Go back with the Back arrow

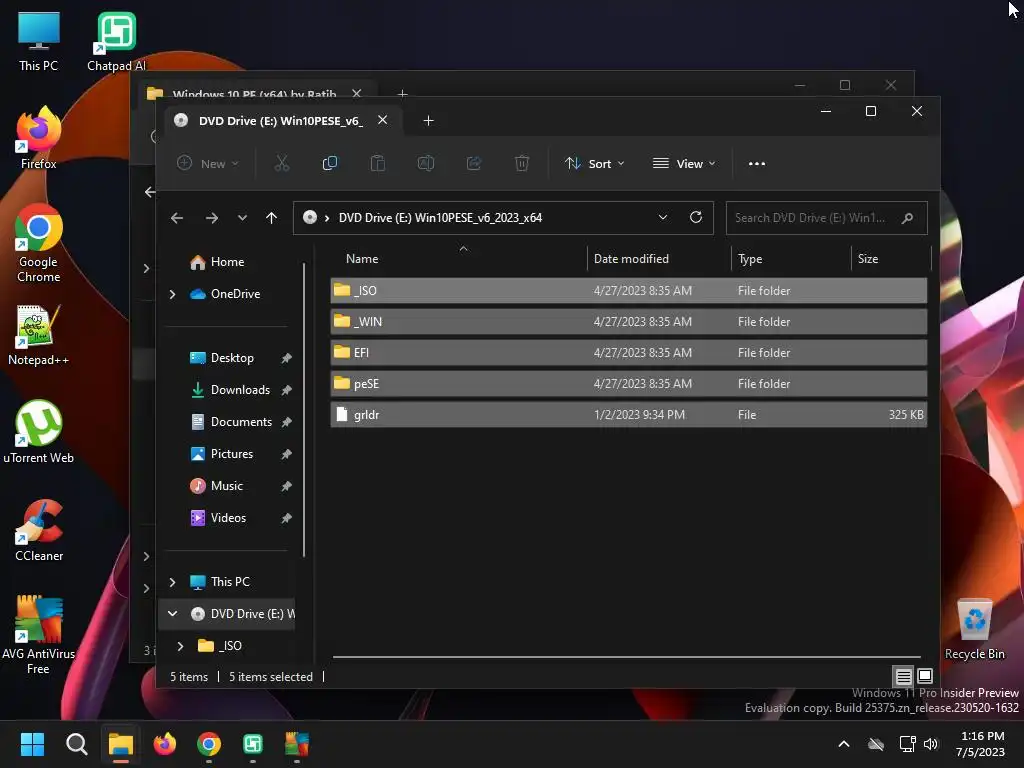pos(177,218)
